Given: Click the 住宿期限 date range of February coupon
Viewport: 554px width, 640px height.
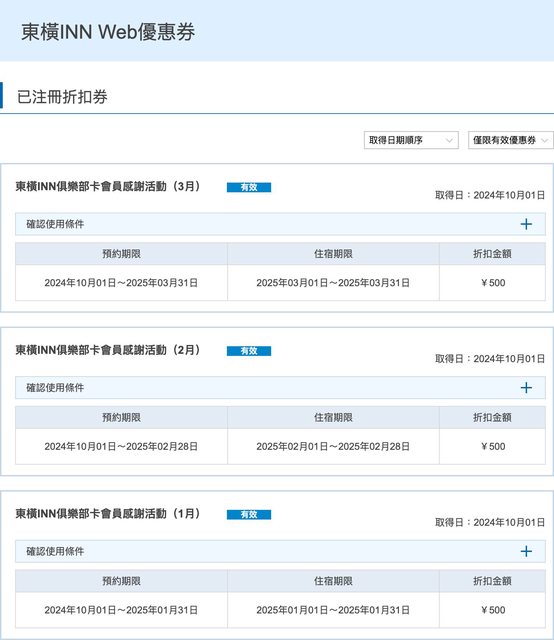Looking at the screenshot, I should click(333, 447).
